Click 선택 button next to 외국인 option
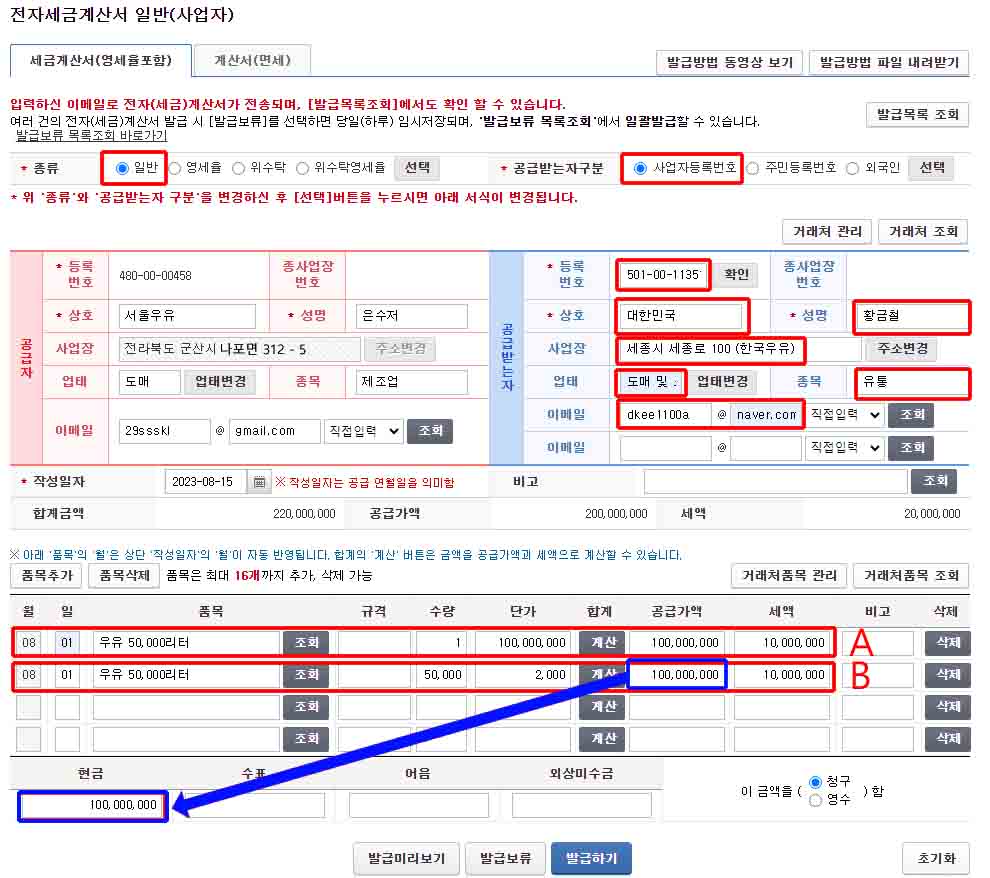 [x=932, y=168]
